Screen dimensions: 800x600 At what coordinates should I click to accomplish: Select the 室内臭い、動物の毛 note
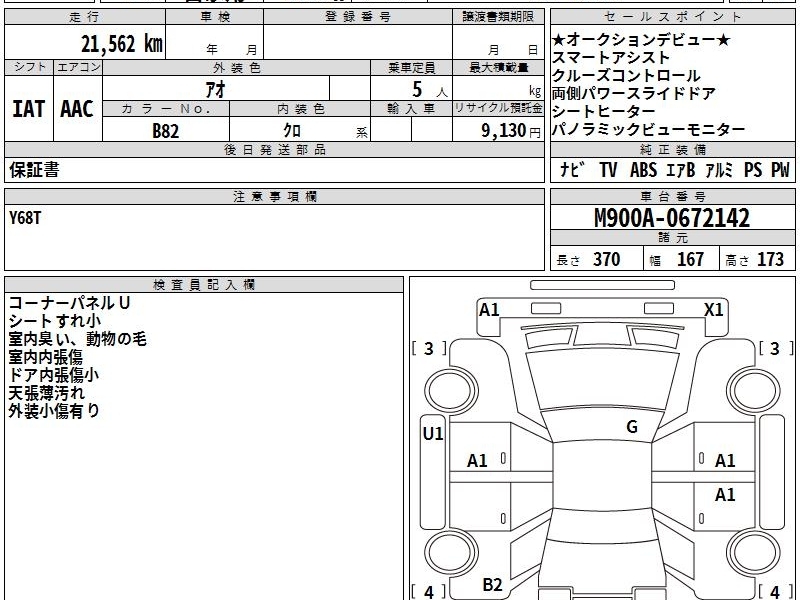tap(78, 339)
